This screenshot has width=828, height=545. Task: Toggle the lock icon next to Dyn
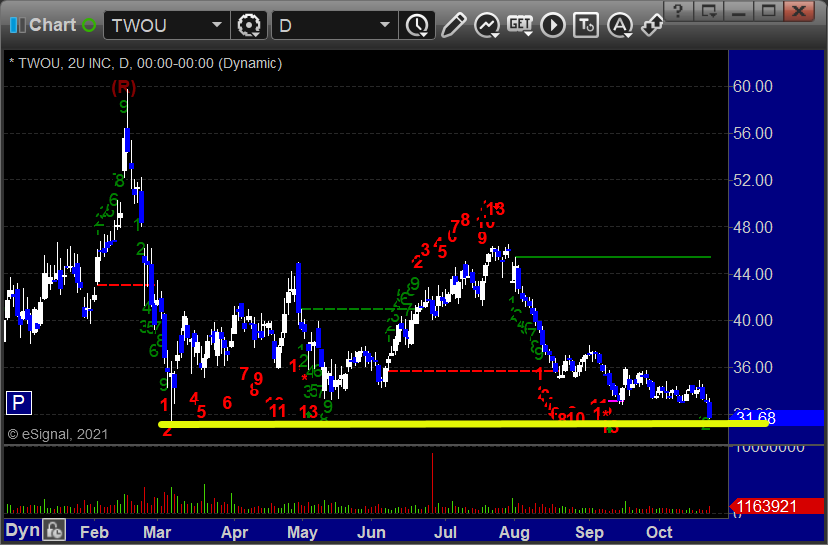[54, 530]
